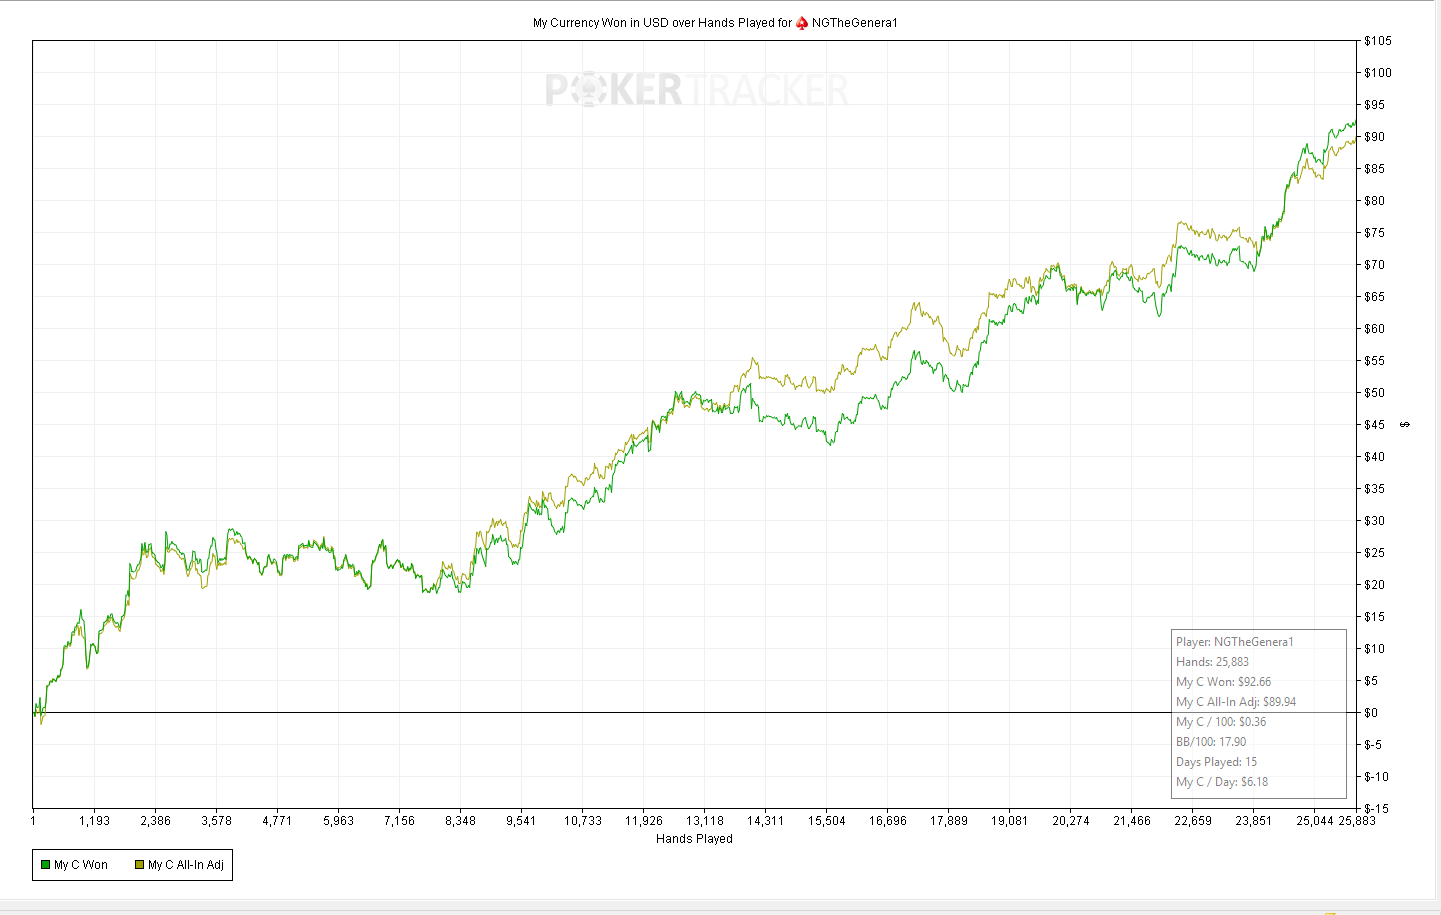Viewport: 1441px width, 915px height.
Task: Click the 2,386 x-axis tick label
Action: [x=155, y=821]
